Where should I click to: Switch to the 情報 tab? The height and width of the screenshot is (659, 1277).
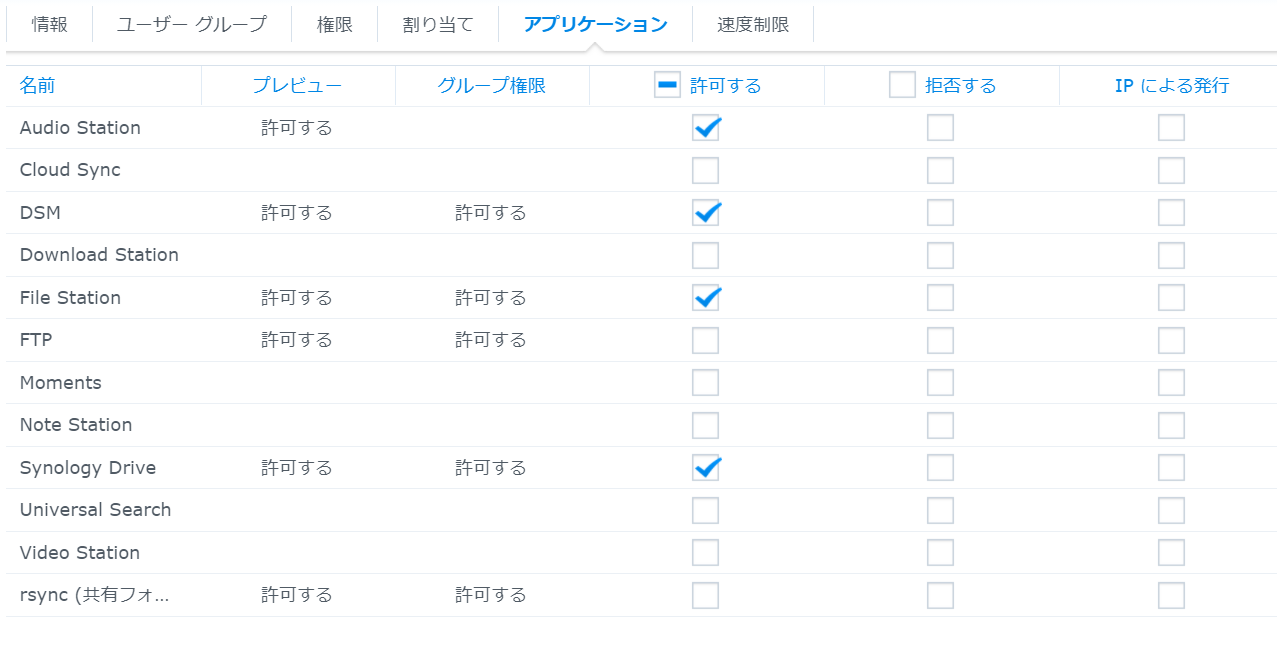click(49, 25)
